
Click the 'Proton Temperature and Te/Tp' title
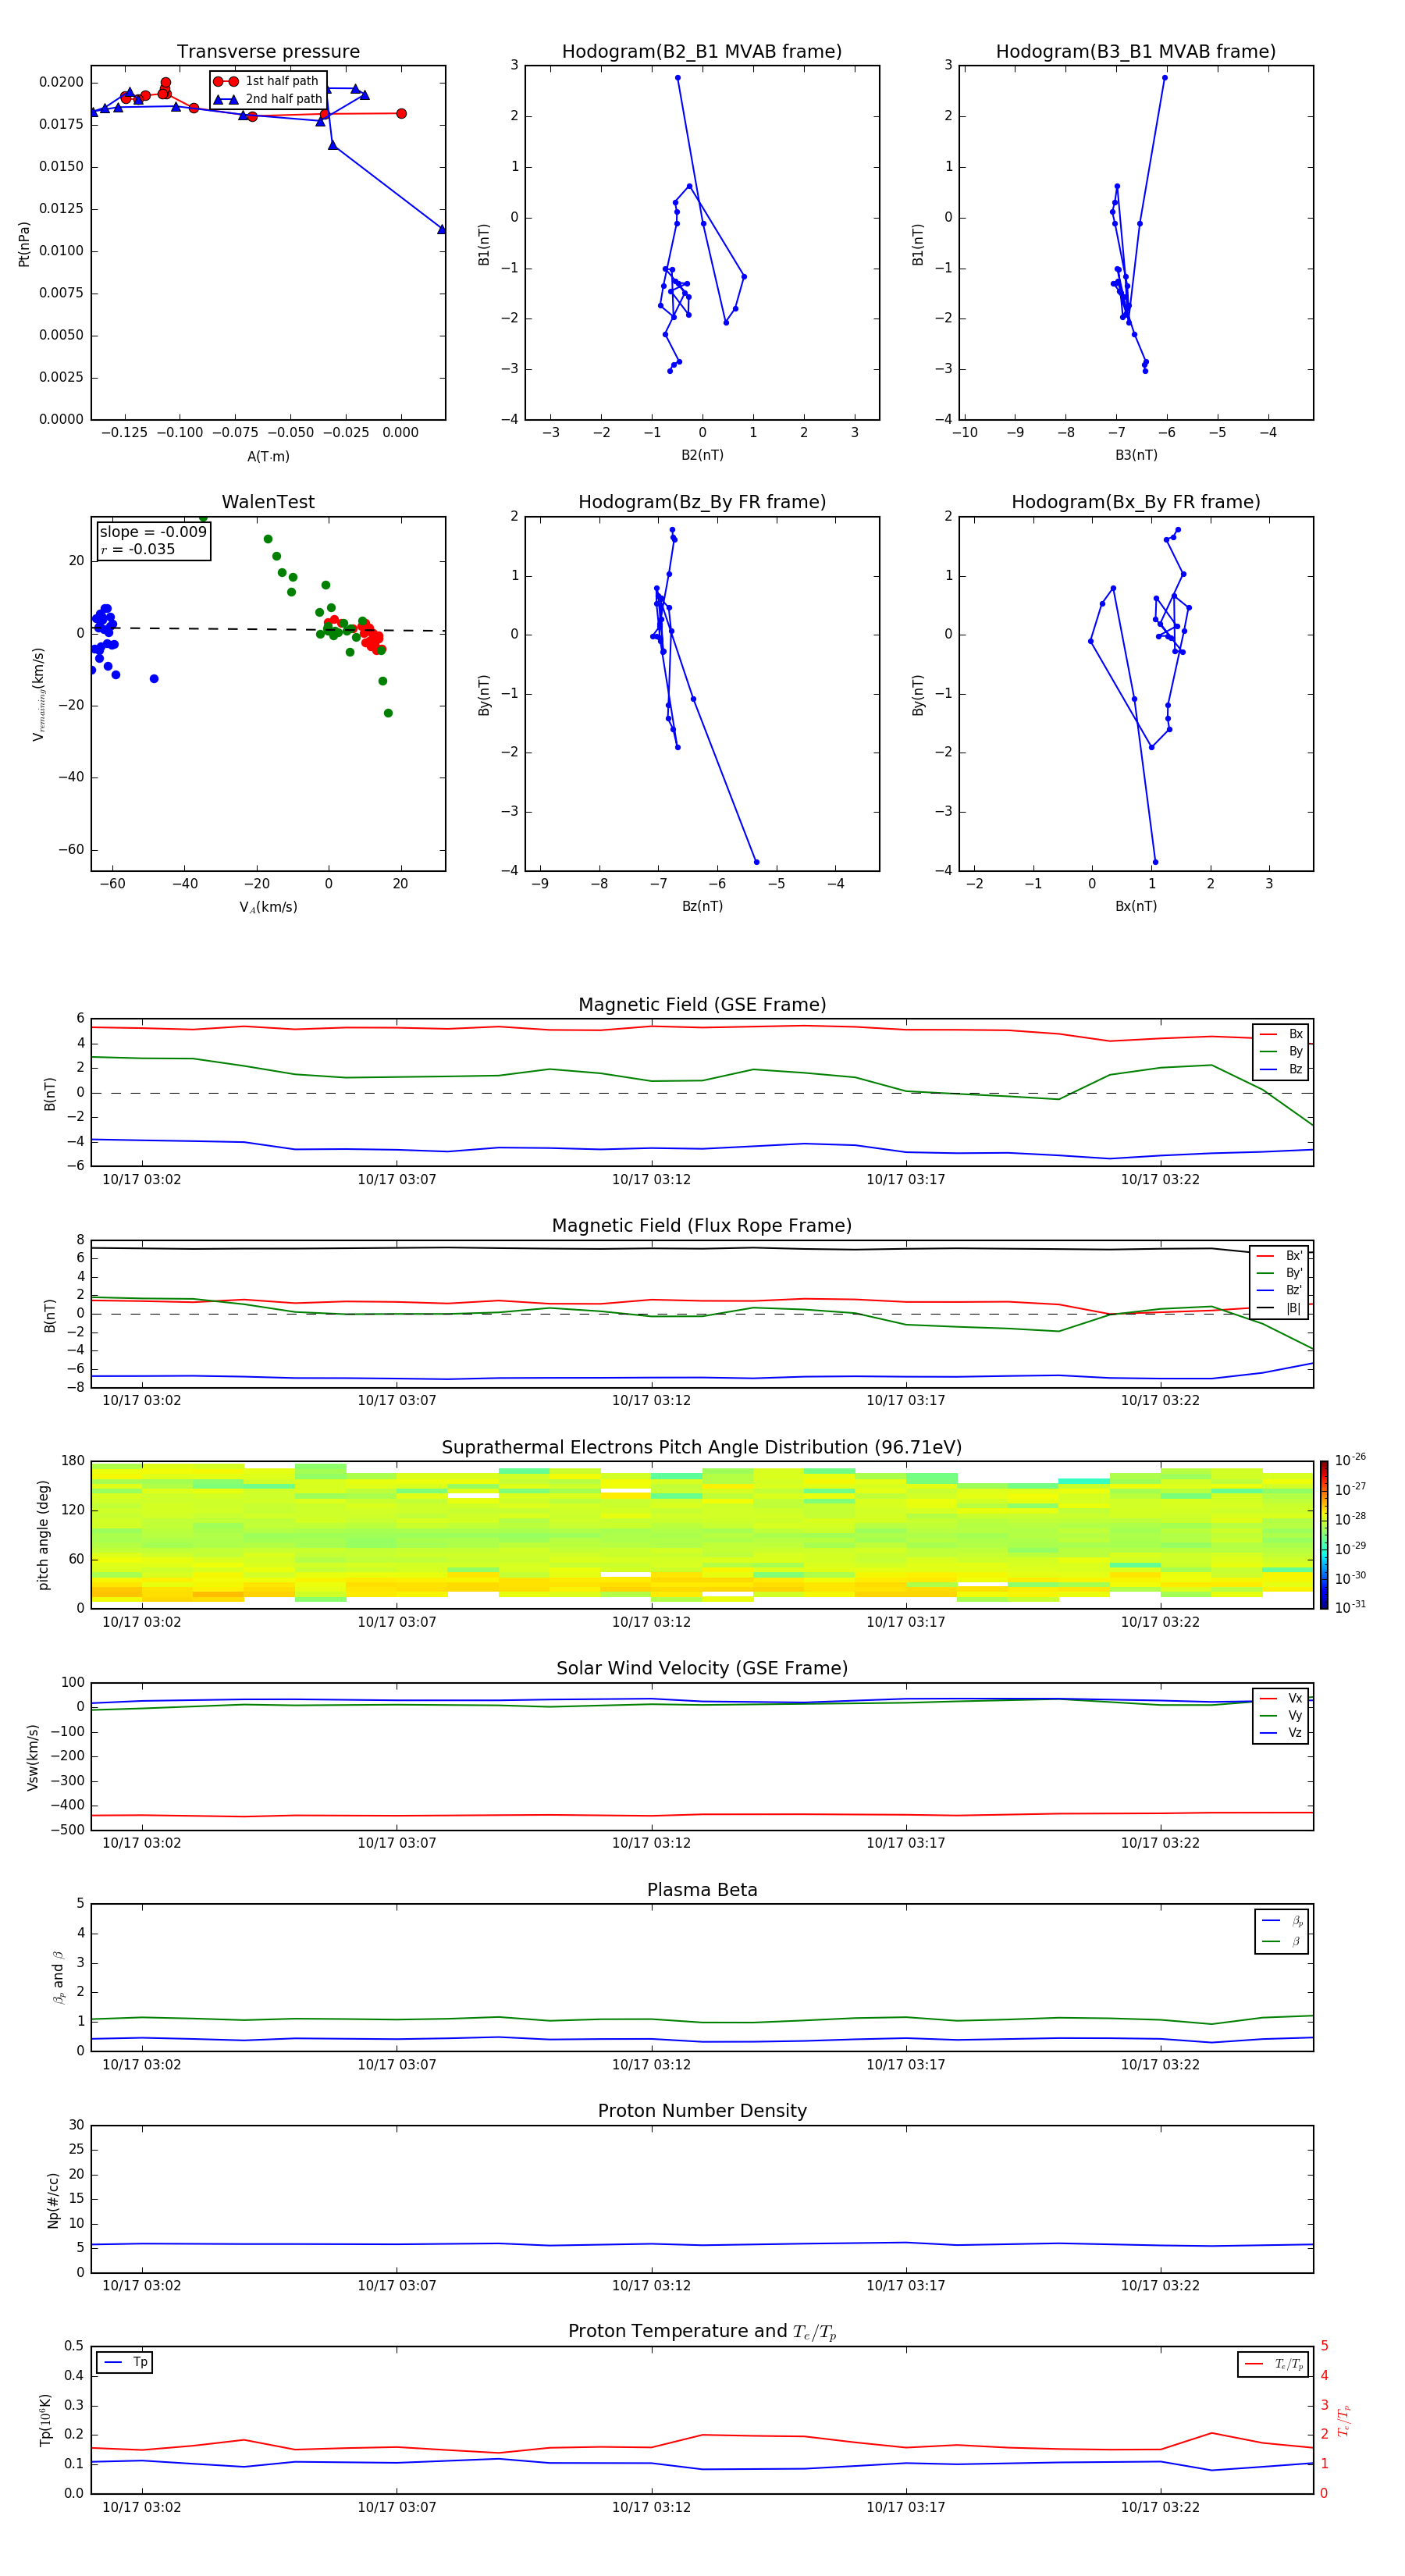pos(702,2332)
